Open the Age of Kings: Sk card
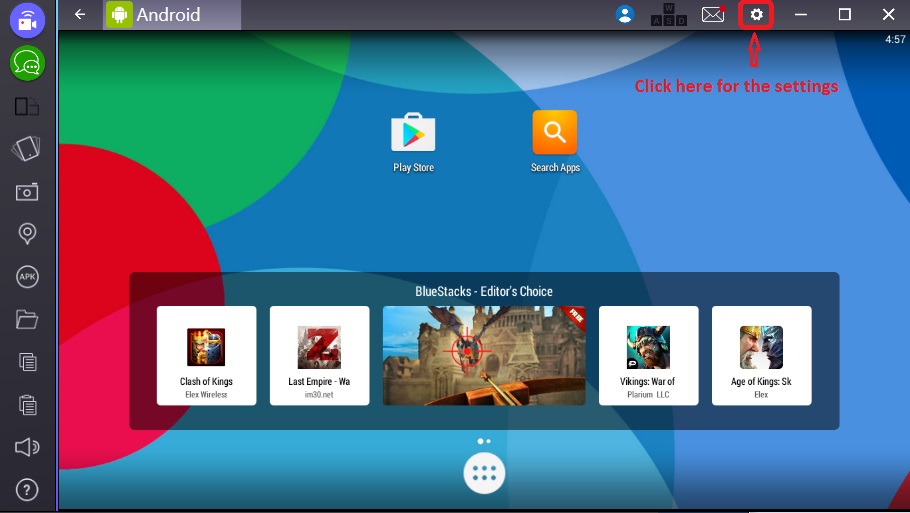Viewport: 910px width, 513px height. [x=761, y=356]
